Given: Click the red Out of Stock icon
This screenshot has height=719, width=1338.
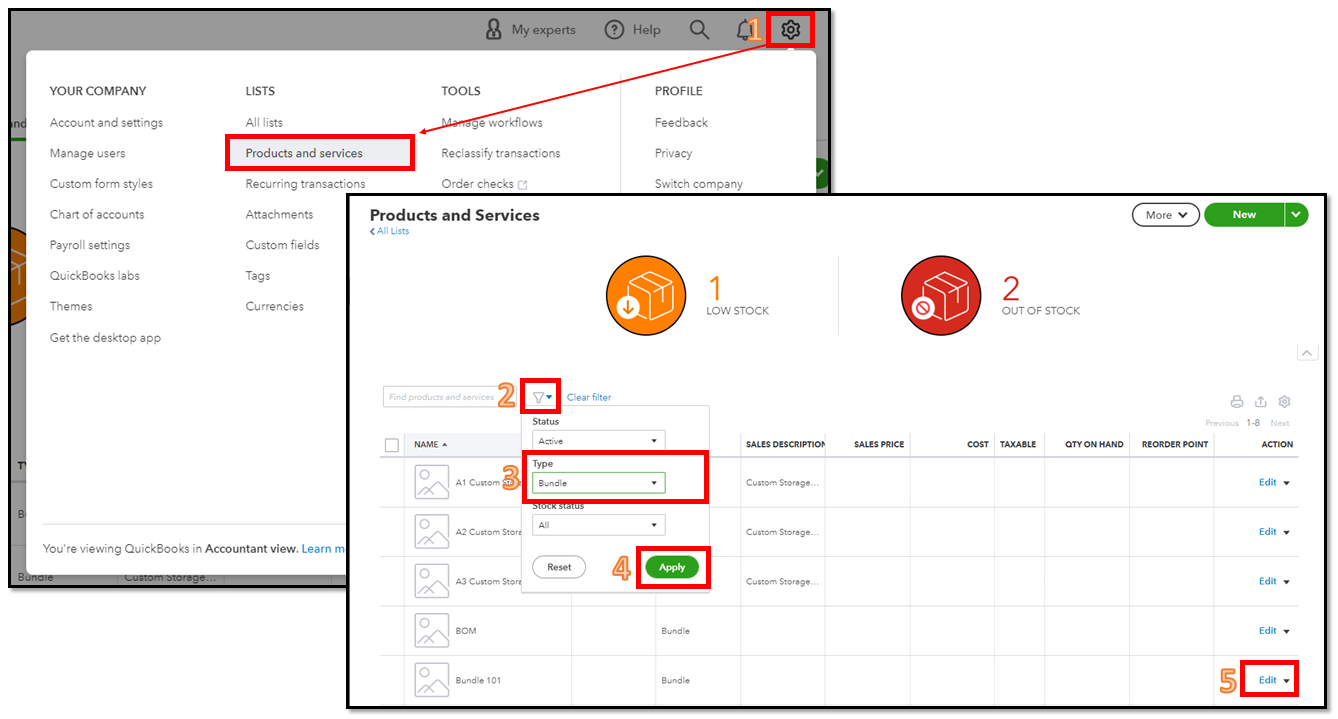Looking at the screenshot, I should [941, 295].
